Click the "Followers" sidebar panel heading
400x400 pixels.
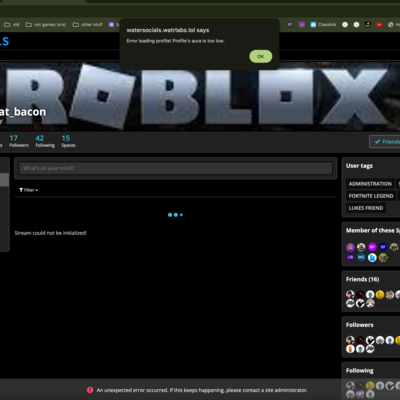point(359,325)
